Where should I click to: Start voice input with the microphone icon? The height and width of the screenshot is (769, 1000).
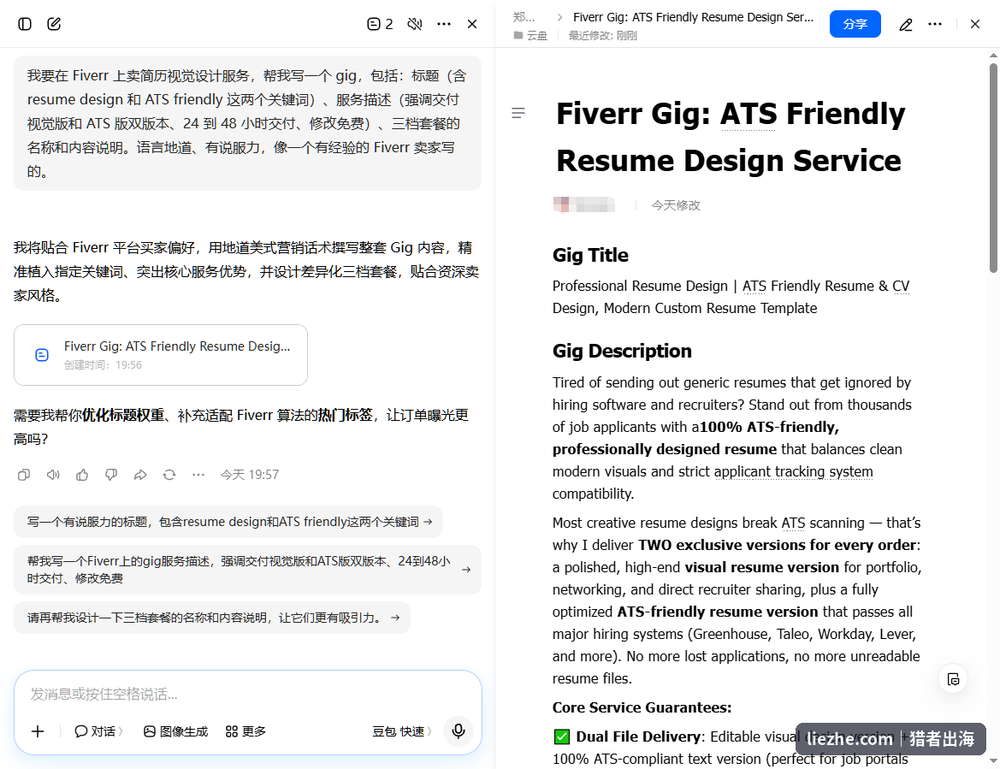458,731
